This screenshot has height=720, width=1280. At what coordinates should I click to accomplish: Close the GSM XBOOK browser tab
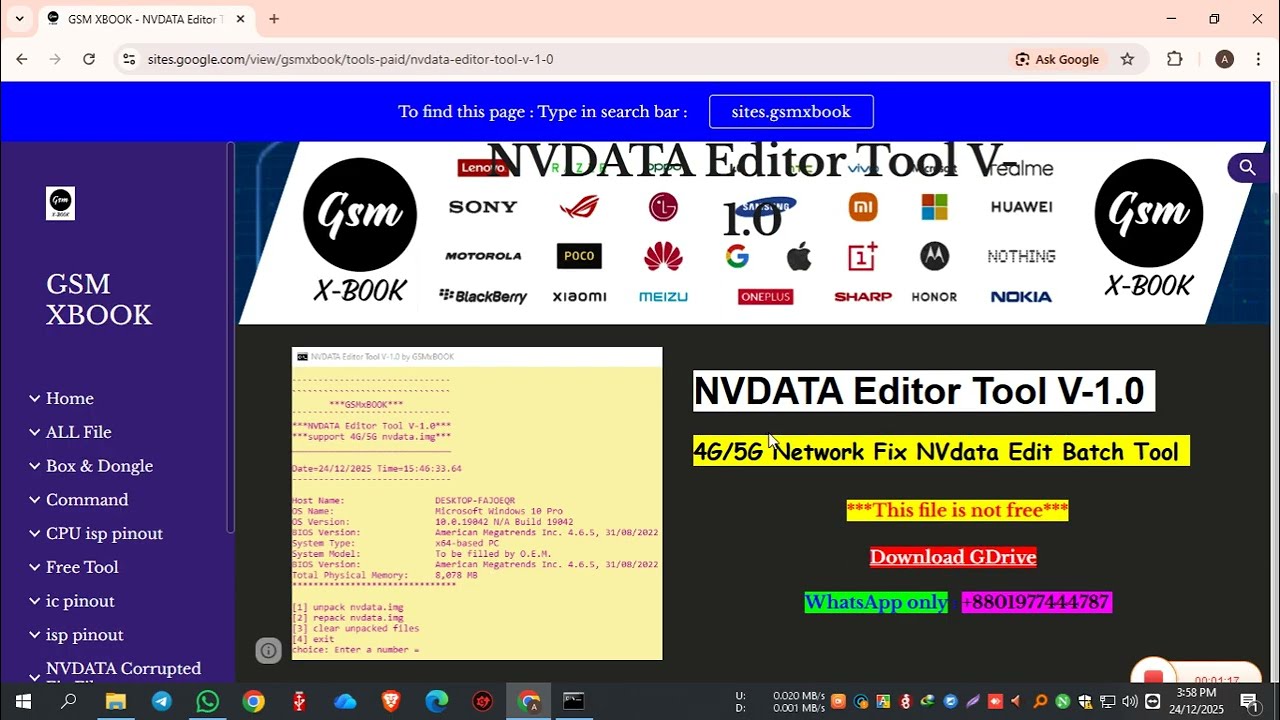coord(240,18)
